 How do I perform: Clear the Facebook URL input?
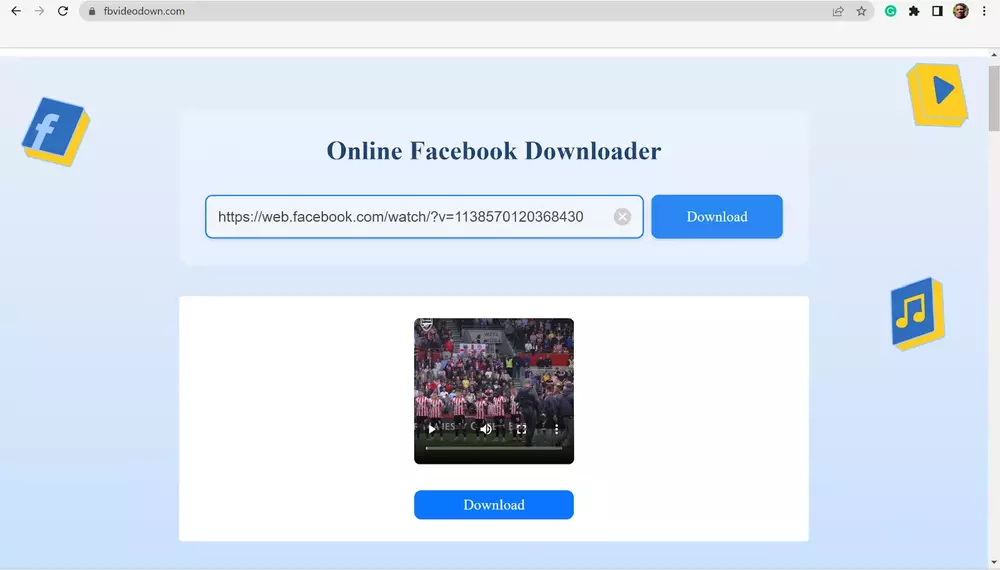click(622, 217)
